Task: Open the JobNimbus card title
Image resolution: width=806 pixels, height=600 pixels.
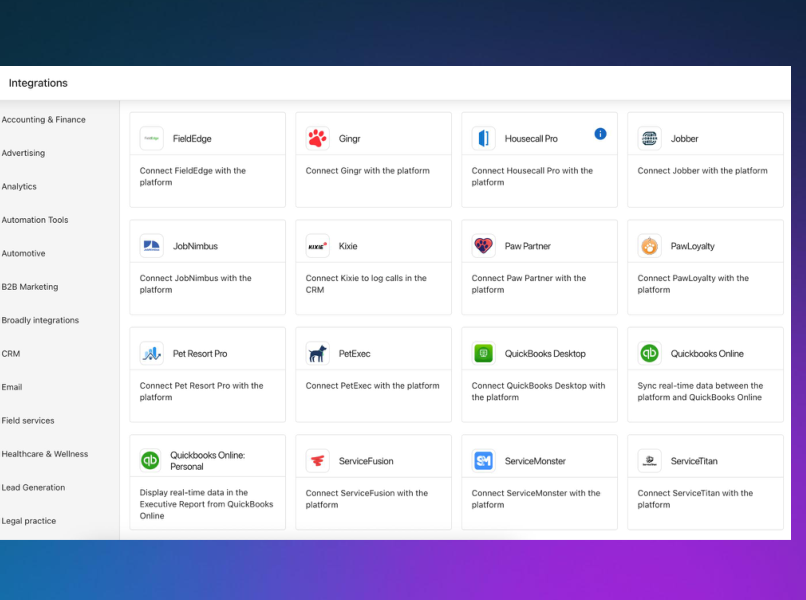Action: [x=195, y=246]
